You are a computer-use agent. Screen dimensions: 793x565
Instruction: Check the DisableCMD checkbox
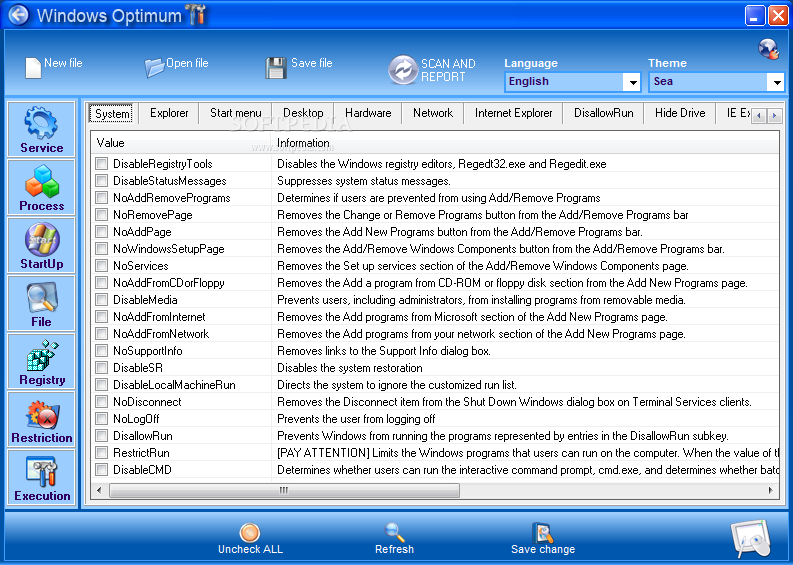102,469
